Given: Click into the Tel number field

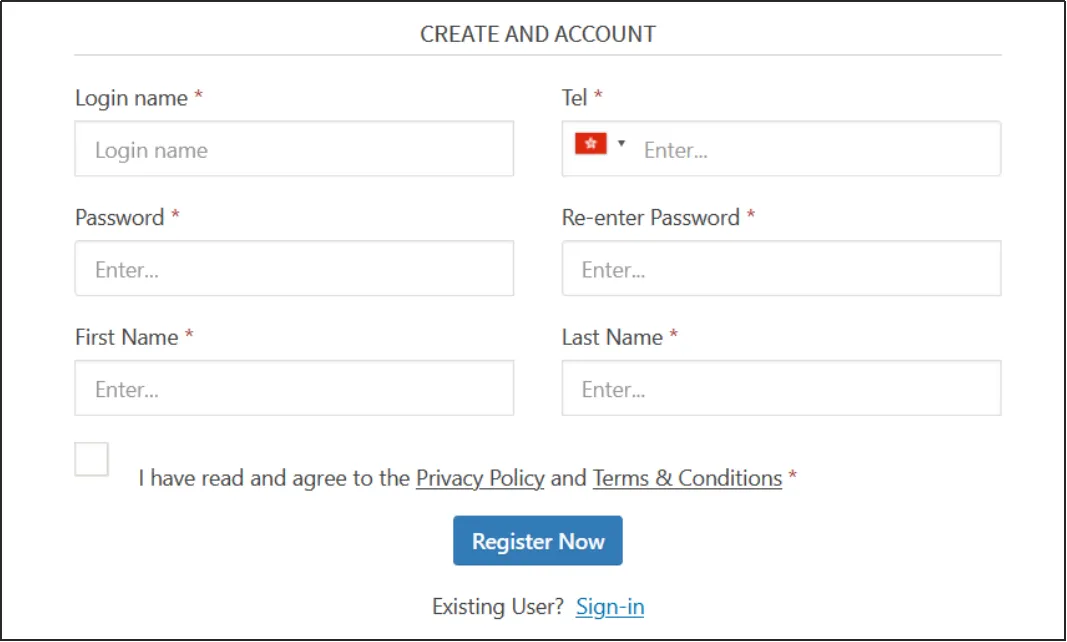Looking at the screenshot, I should [815, 150].
